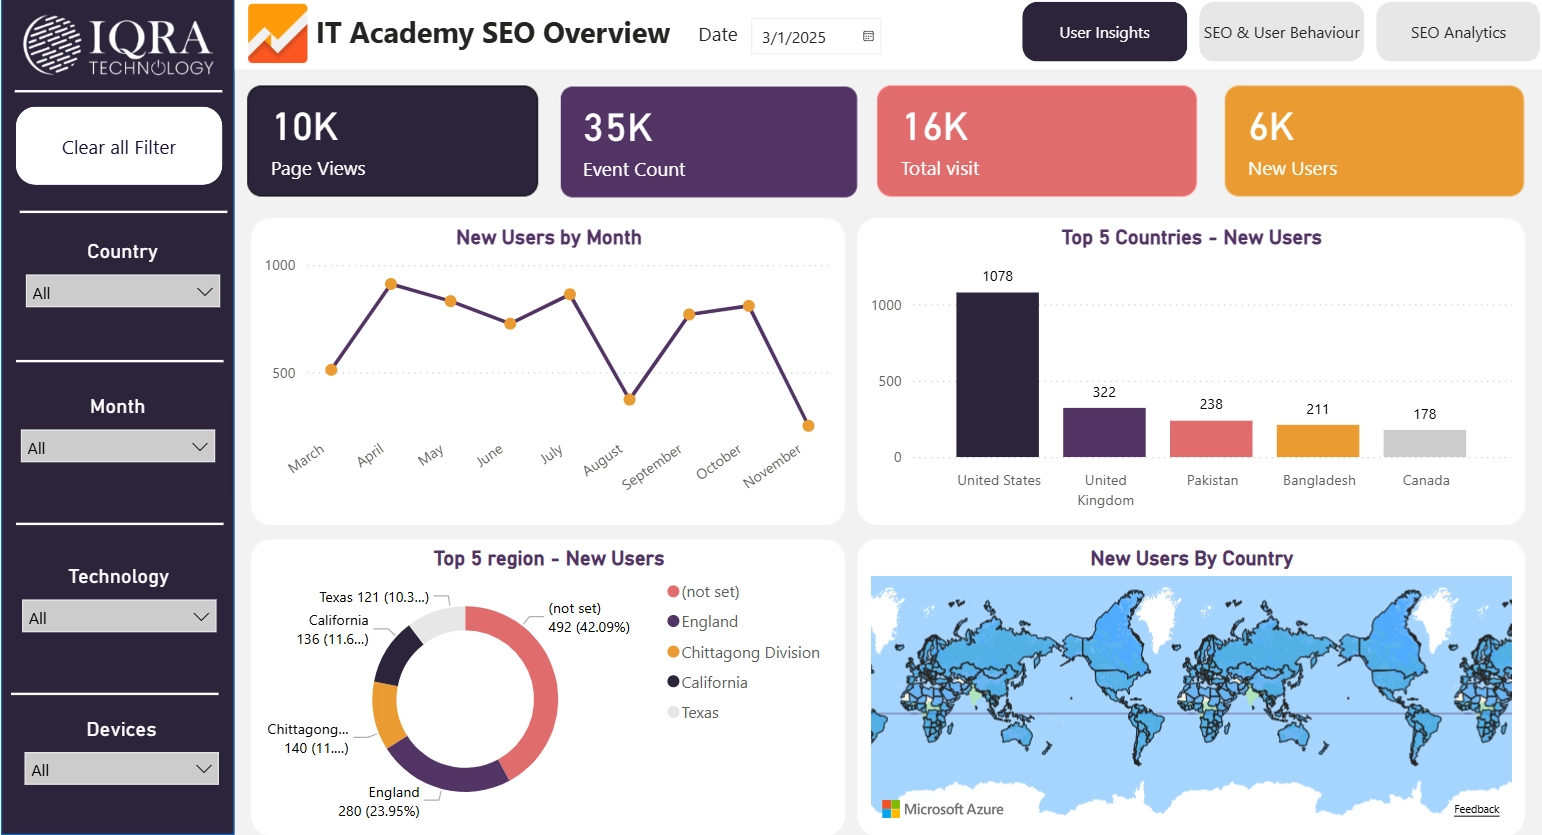The image size is (1542, 835).
Task: Click the Microsoft Azure logo on map
Action: 942,809
